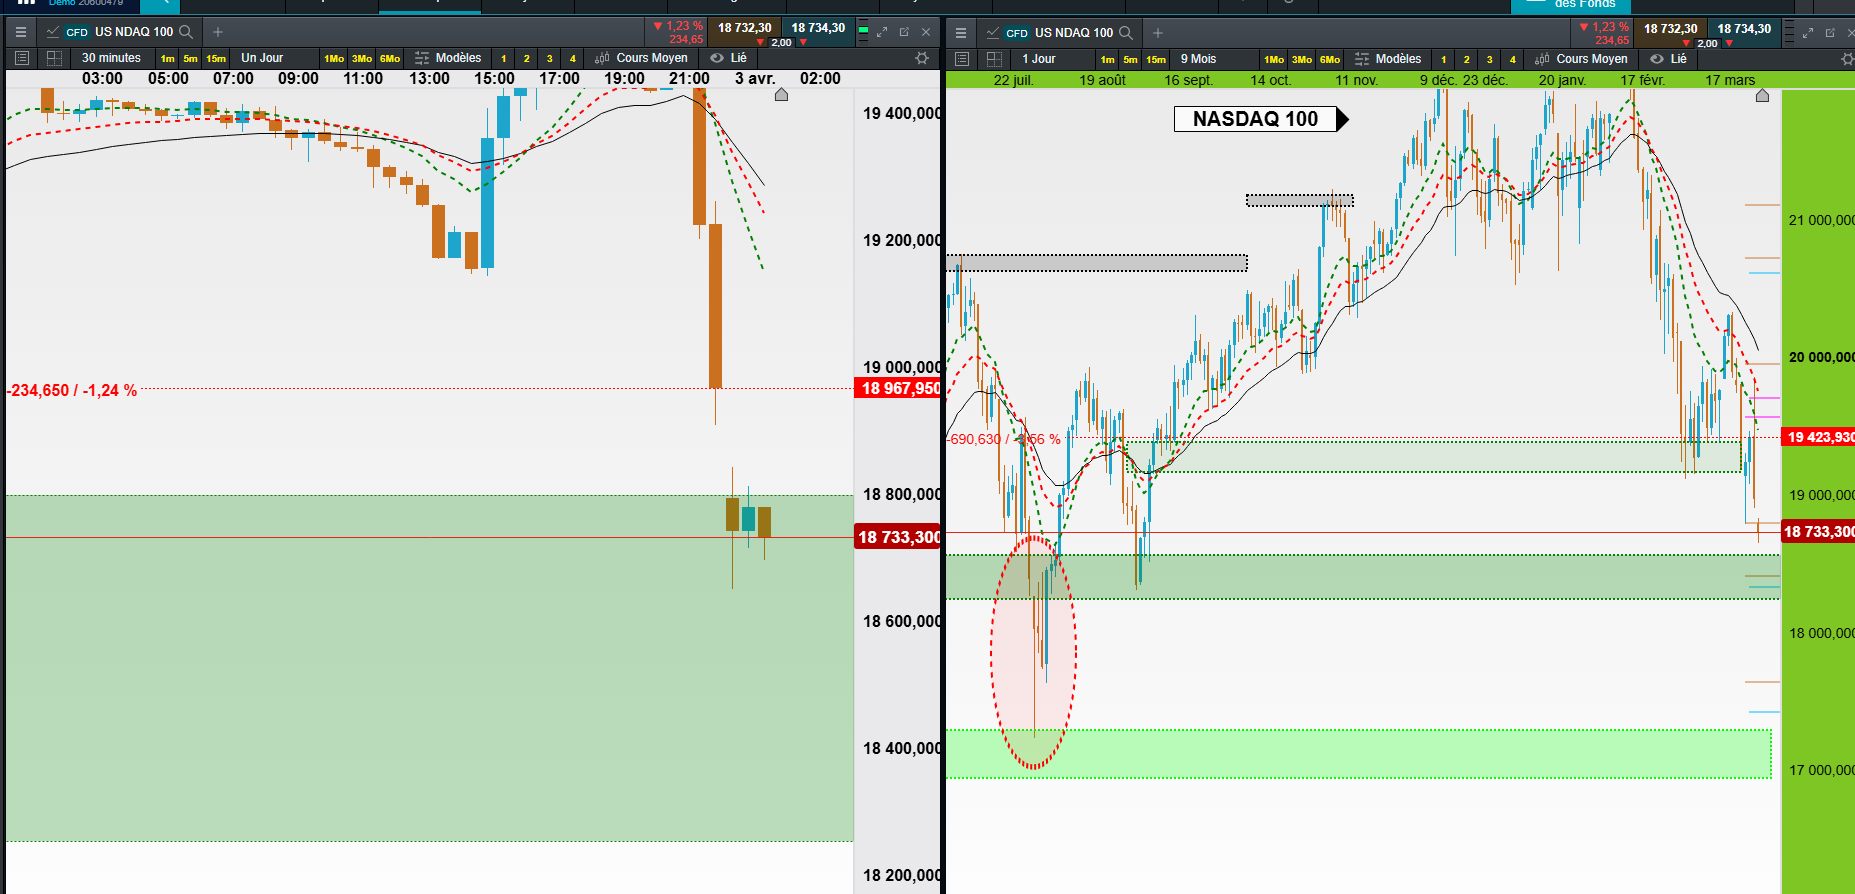Set right chart interval to 5m
Viewport: 1855px width, 894px height.
click(1131, 59)
